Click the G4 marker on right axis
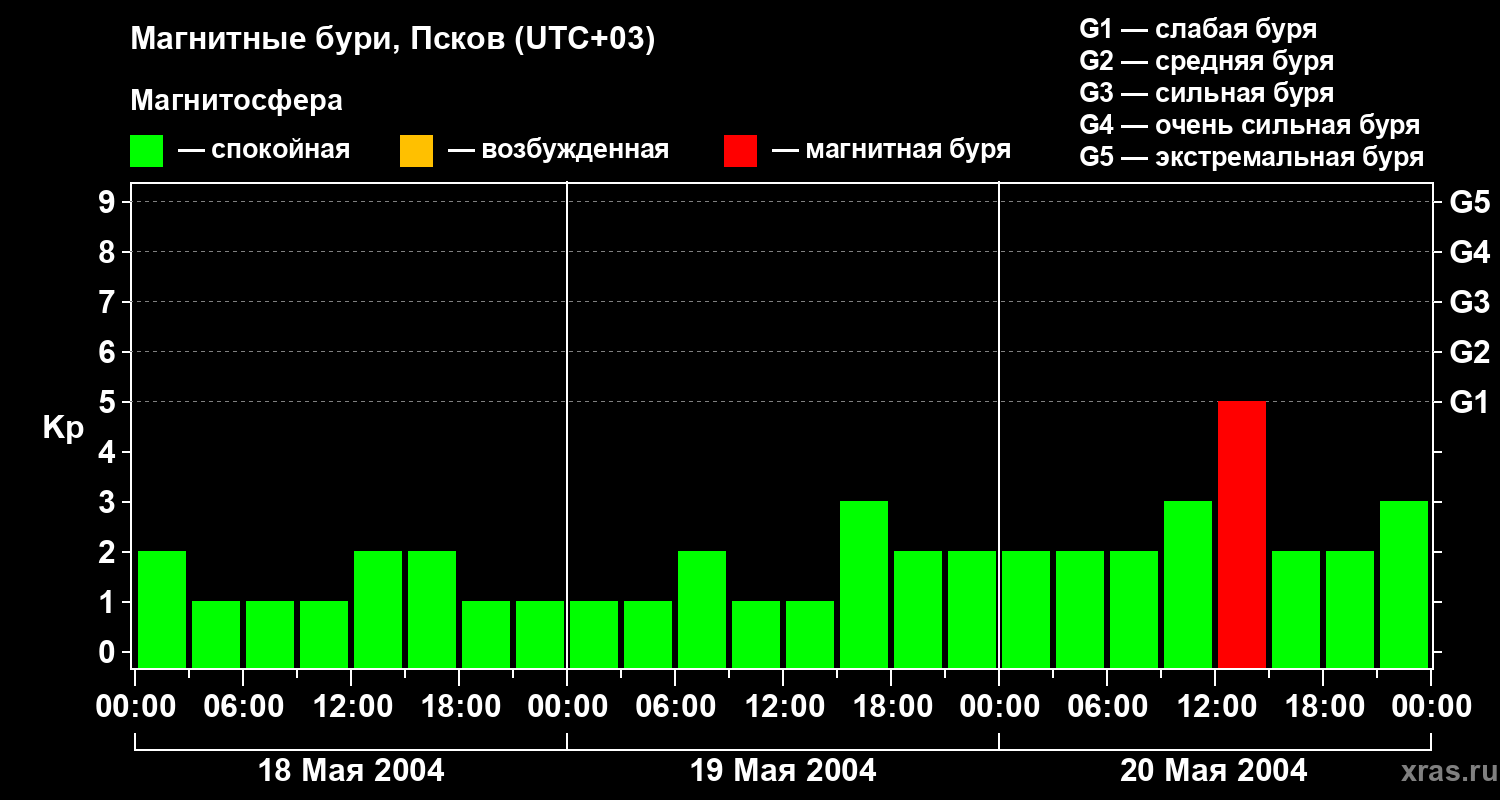 pos(1469,252)
